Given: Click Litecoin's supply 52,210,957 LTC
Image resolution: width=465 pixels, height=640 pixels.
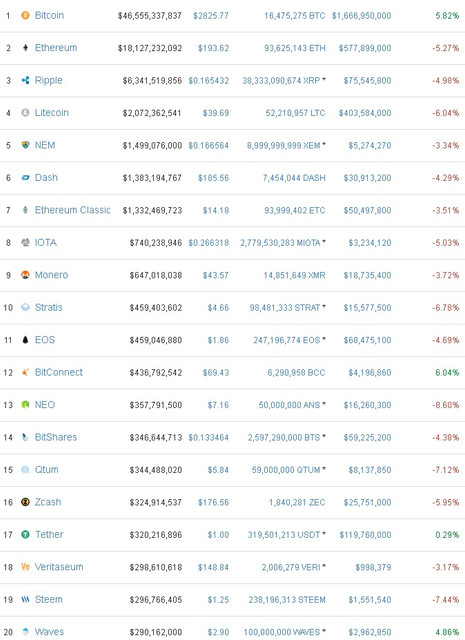Looking at the screenshot, I should coord(295,113).
